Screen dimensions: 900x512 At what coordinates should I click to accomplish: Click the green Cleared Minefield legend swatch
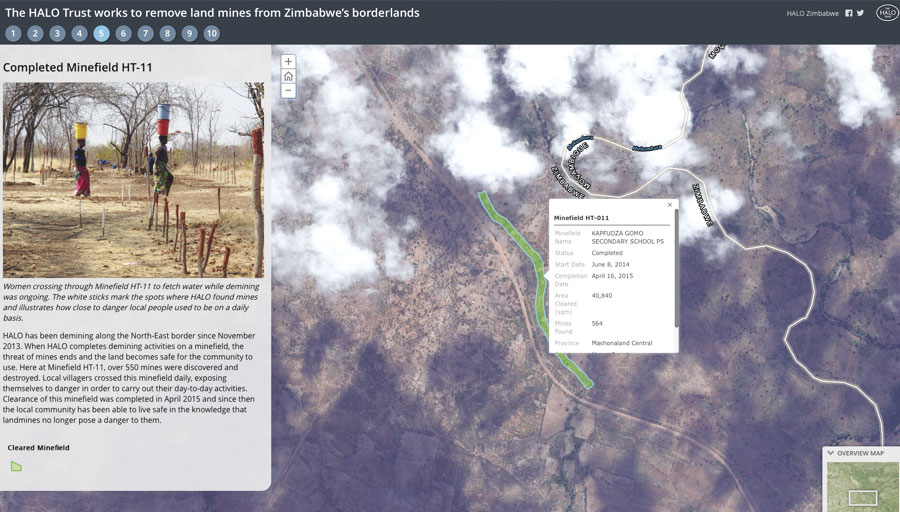point(16,466)
